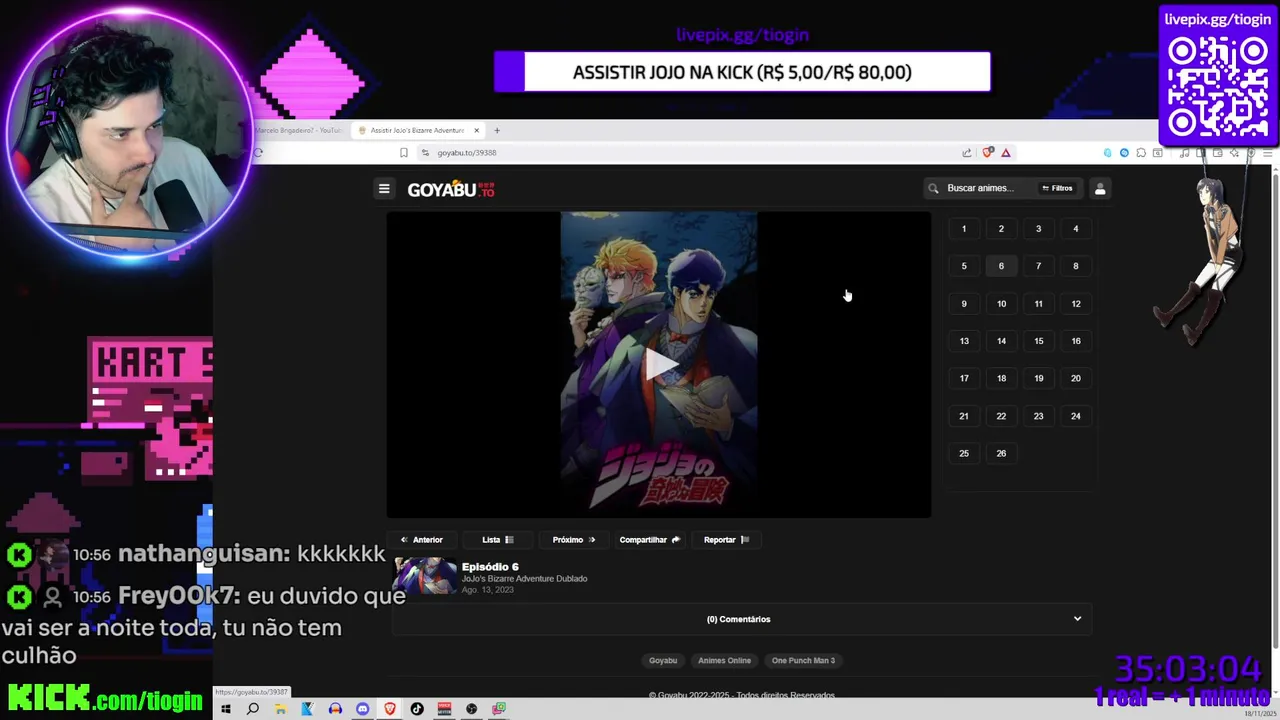The width and height of the screenshot is (1280, 720).
Task: Select episode 8 in the list
Action: click(1076, 266)
